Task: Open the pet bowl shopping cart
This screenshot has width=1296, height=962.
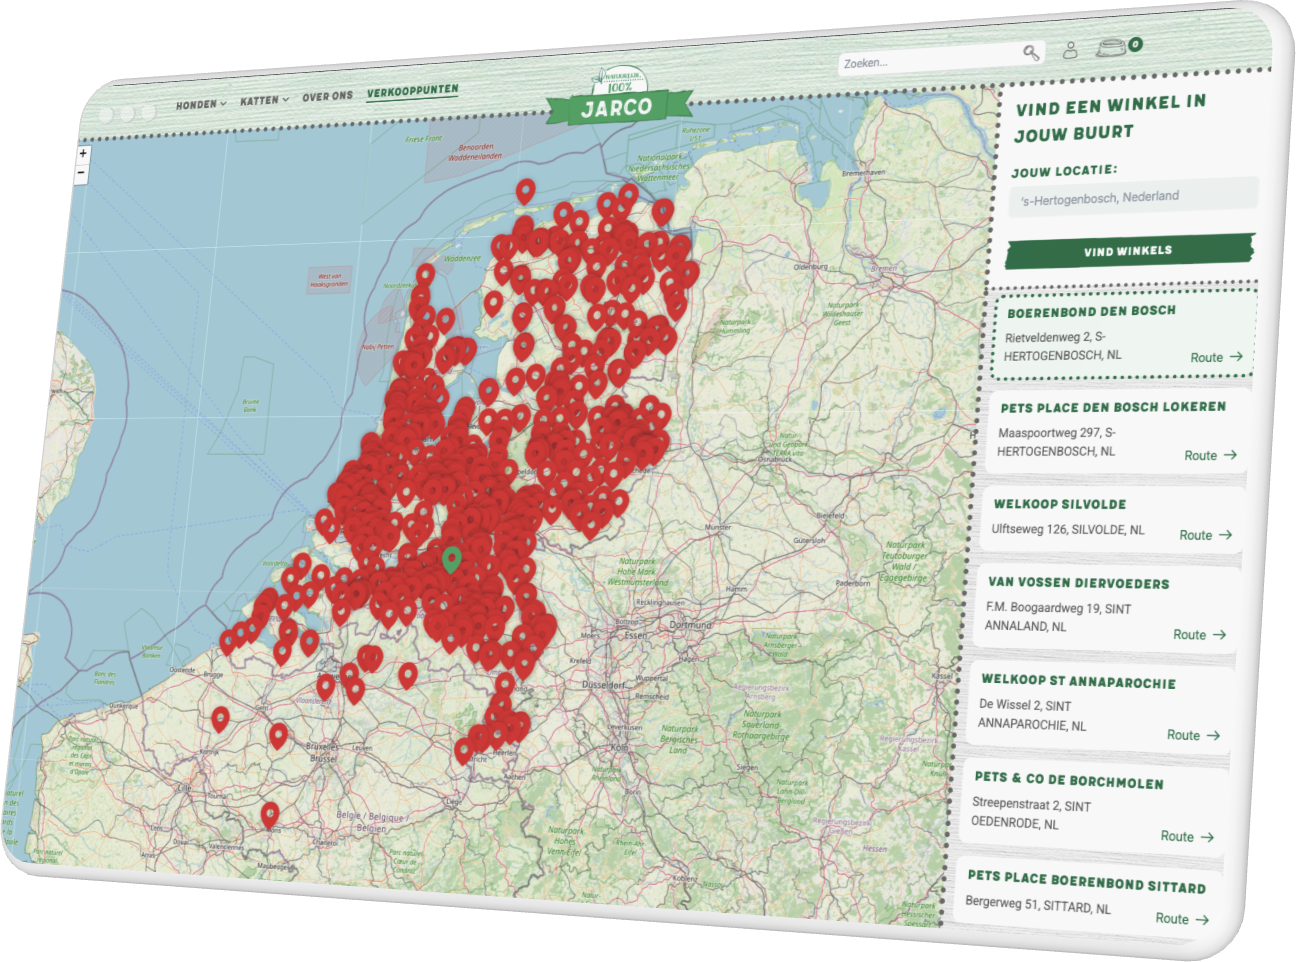Action: (1112, 47)
